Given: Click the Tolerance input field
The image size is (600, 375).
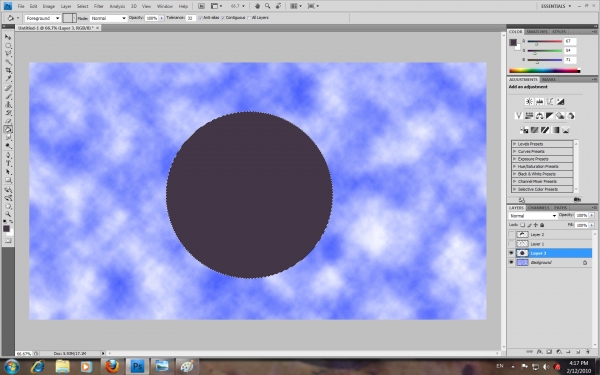Looking at the screenshot, I should [x=190, y=18].
